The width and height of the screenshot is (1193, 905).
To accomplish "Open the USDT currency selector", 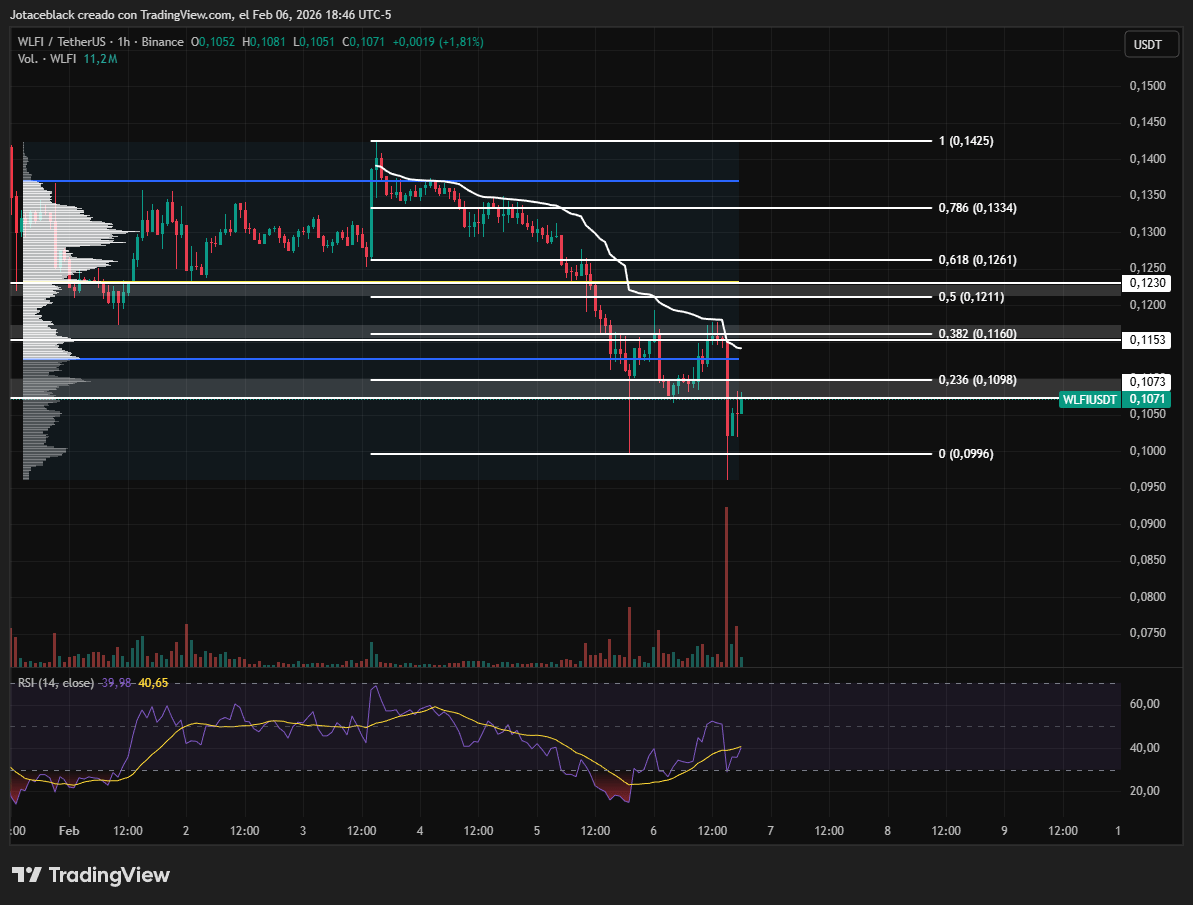I will [1146, 45].
